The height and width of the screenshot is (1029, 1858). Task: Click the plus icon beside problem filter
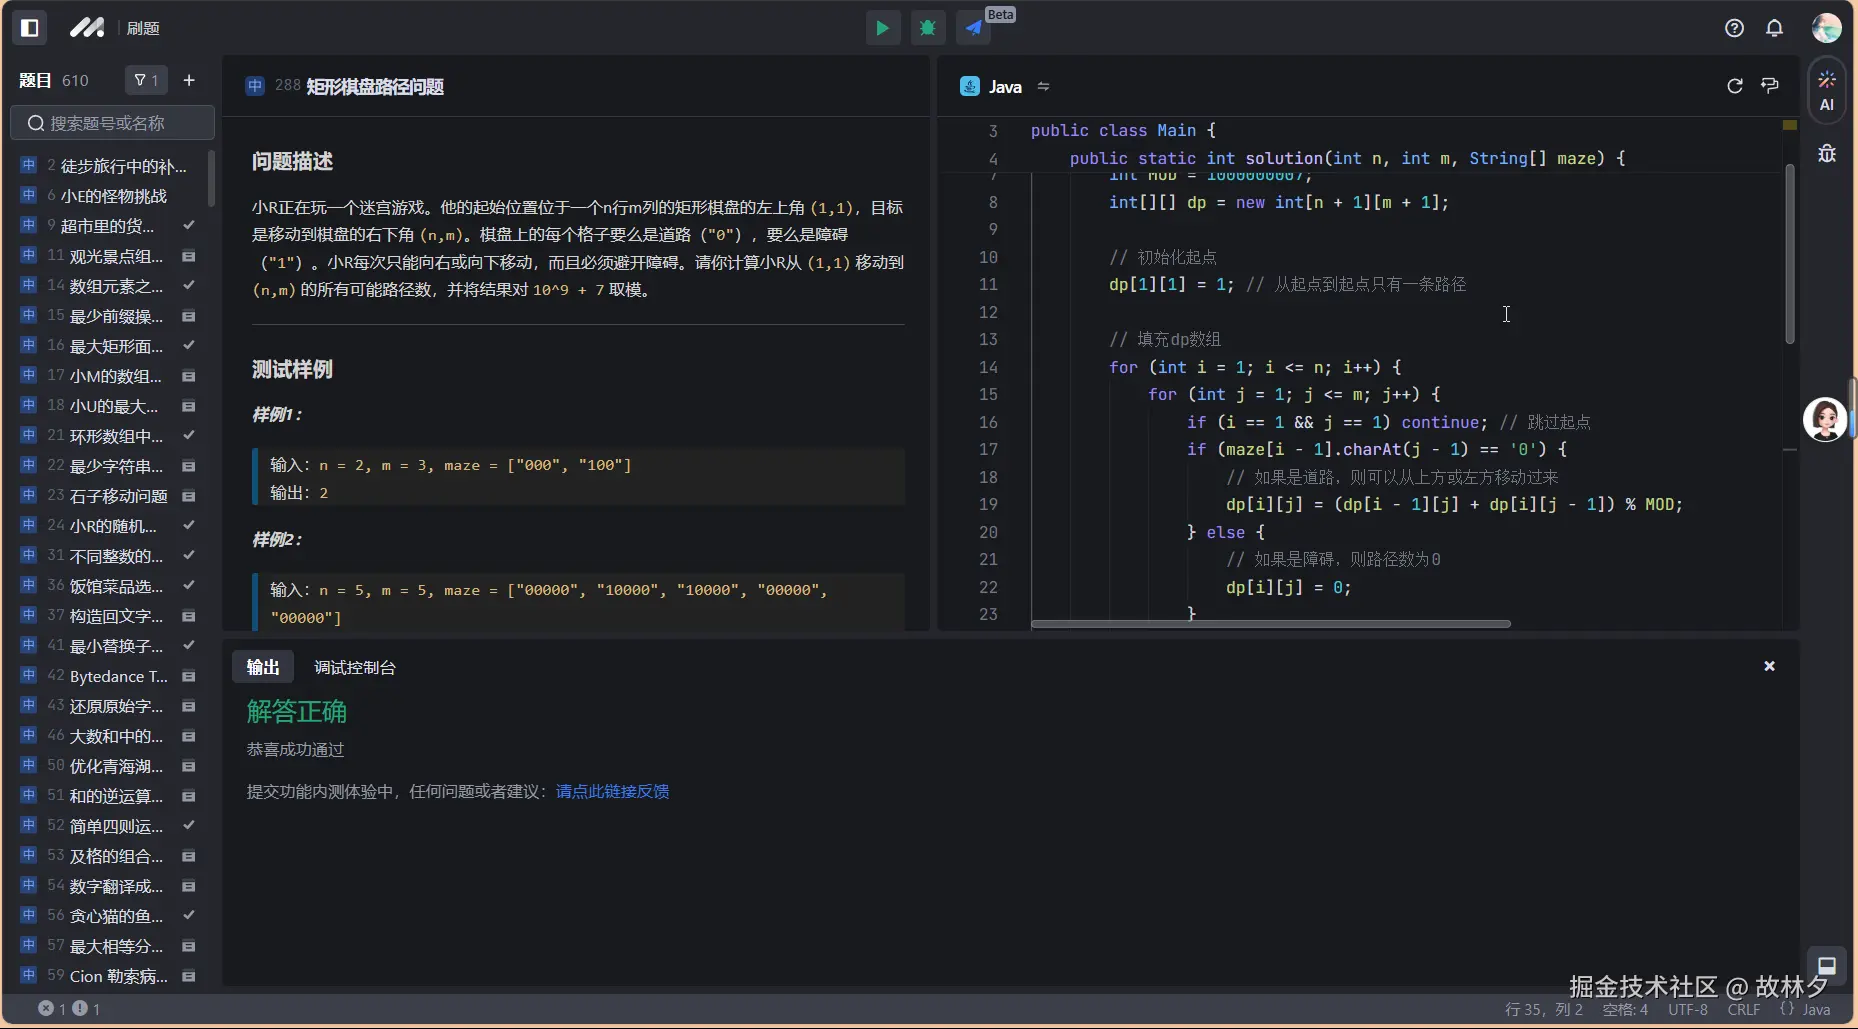pyautogui.click(x=189, y=80)
